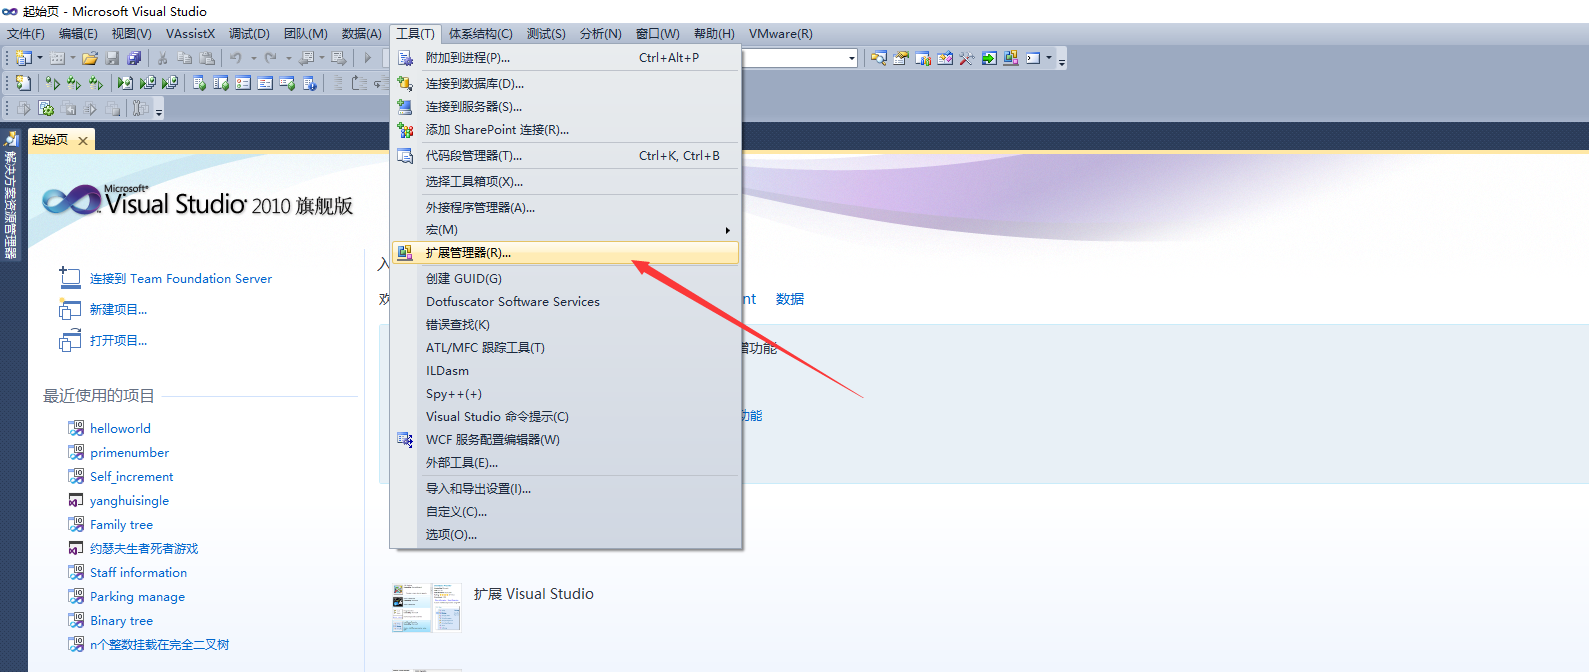
Task: Select 选项(O)... menu item
Action: pyautogui.click(x=566, y=535)
